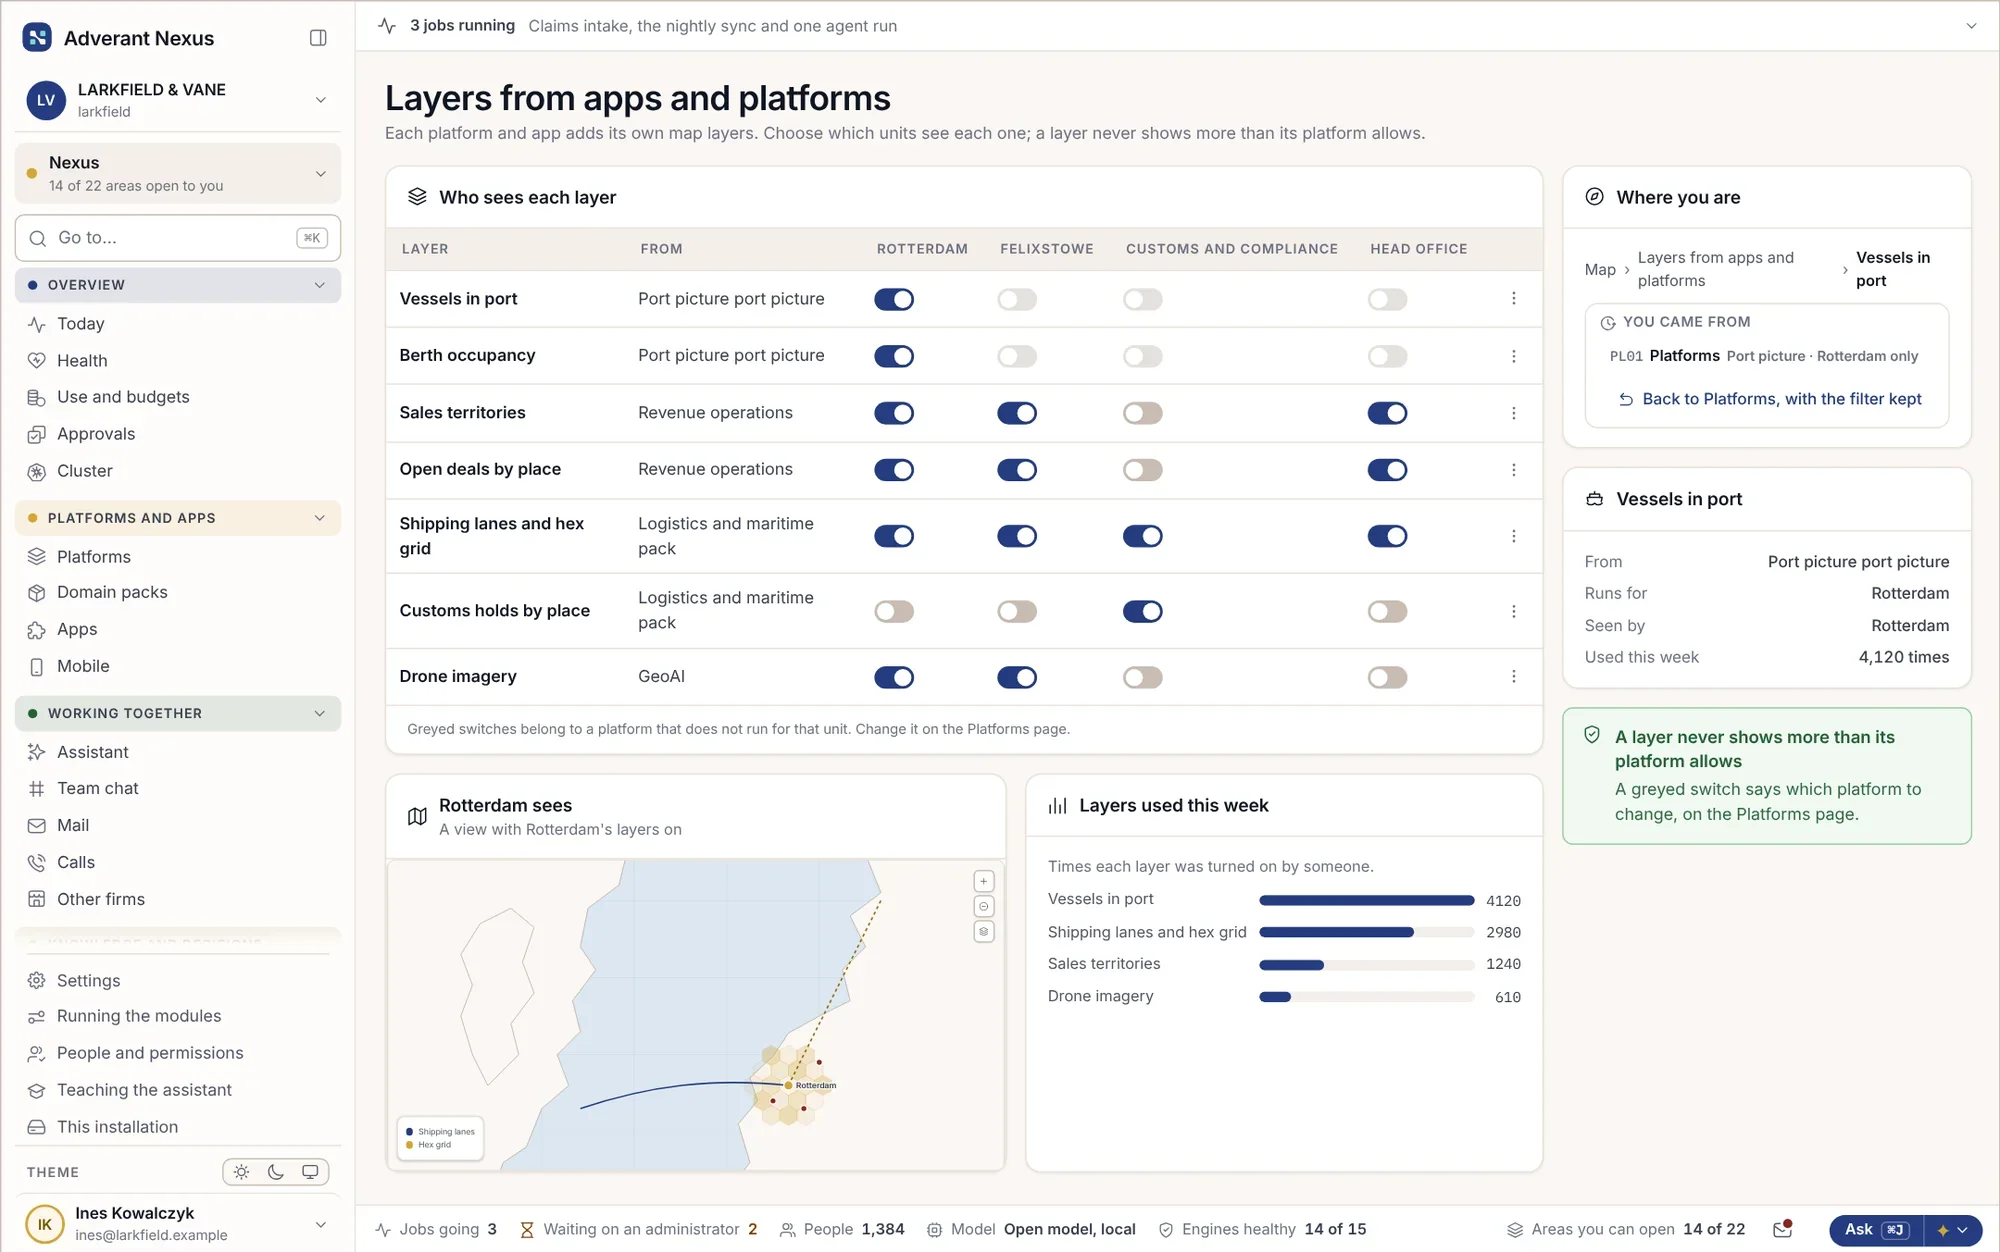Enable Open deals by place for Customs

coord(1142,470)
